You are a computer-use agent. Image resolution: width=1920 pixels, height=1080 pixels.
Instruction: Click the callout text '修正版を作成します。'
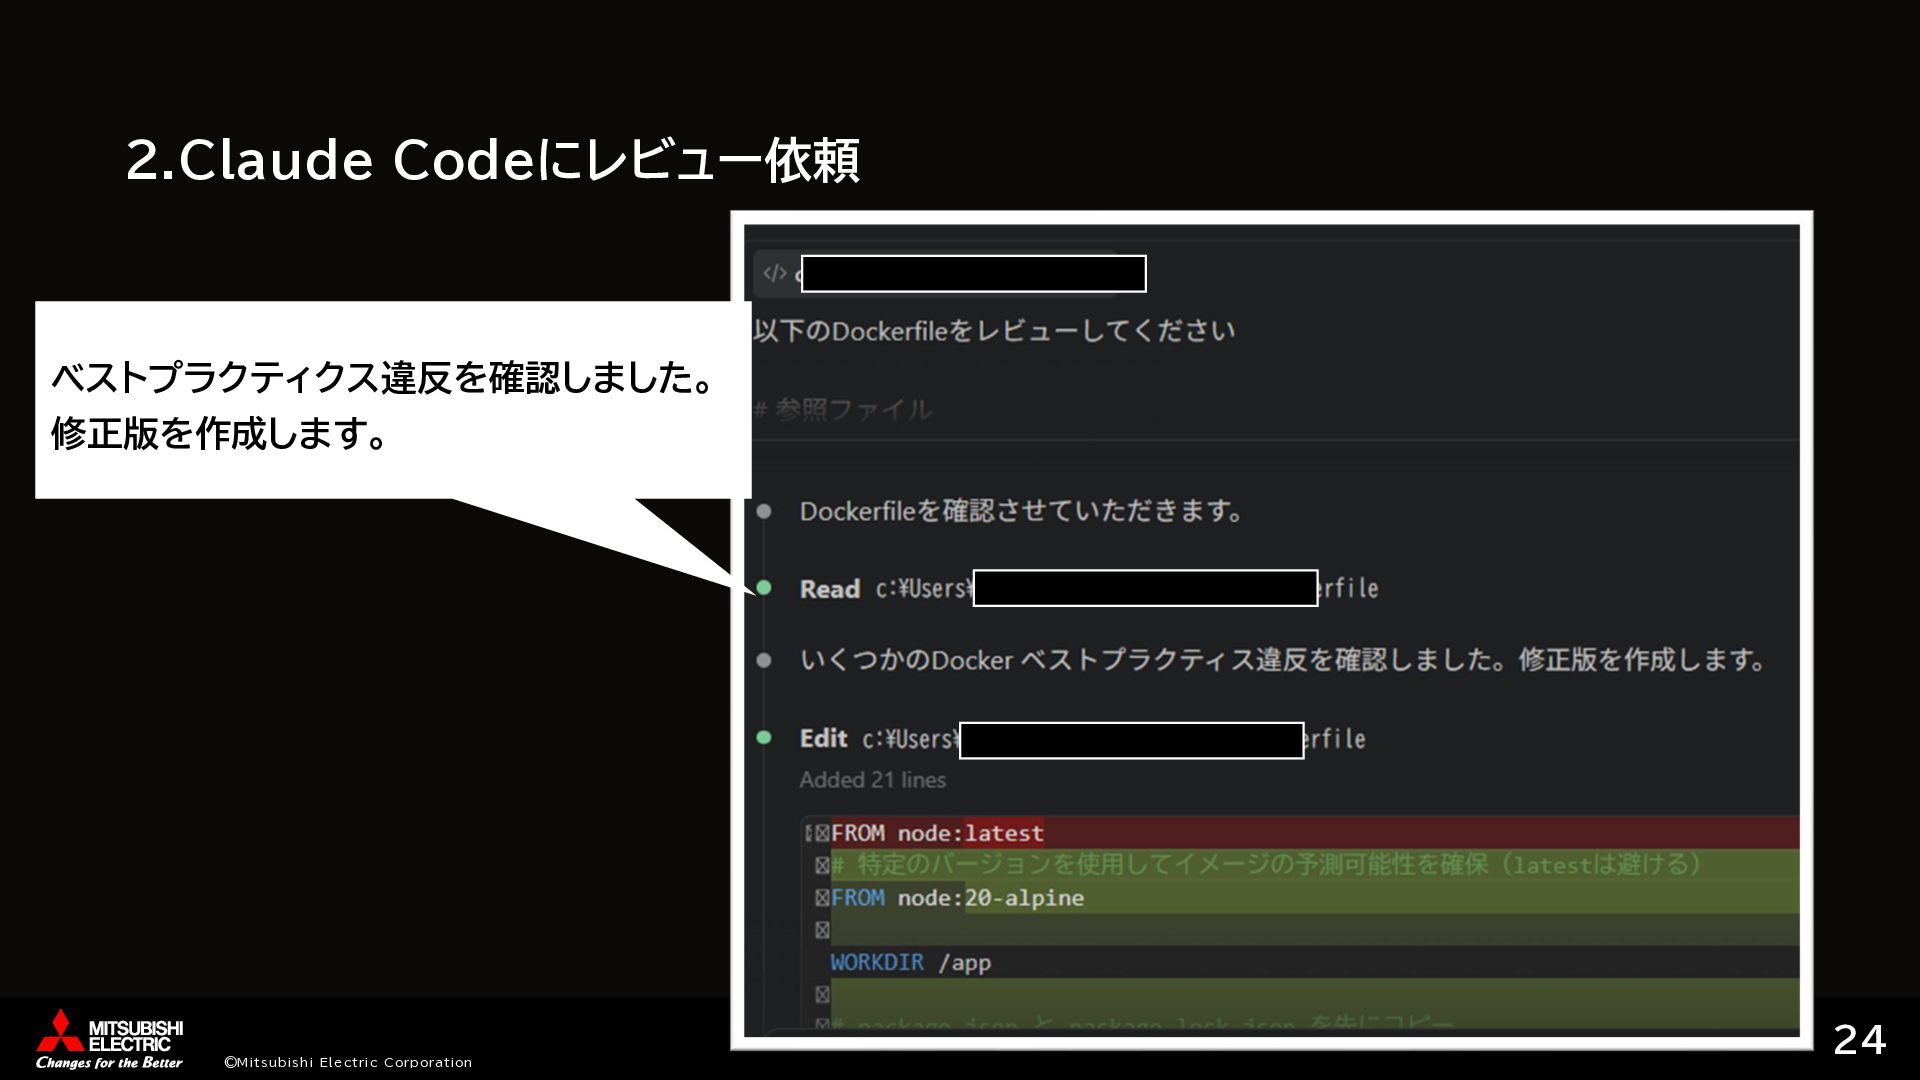pos(219,434)
